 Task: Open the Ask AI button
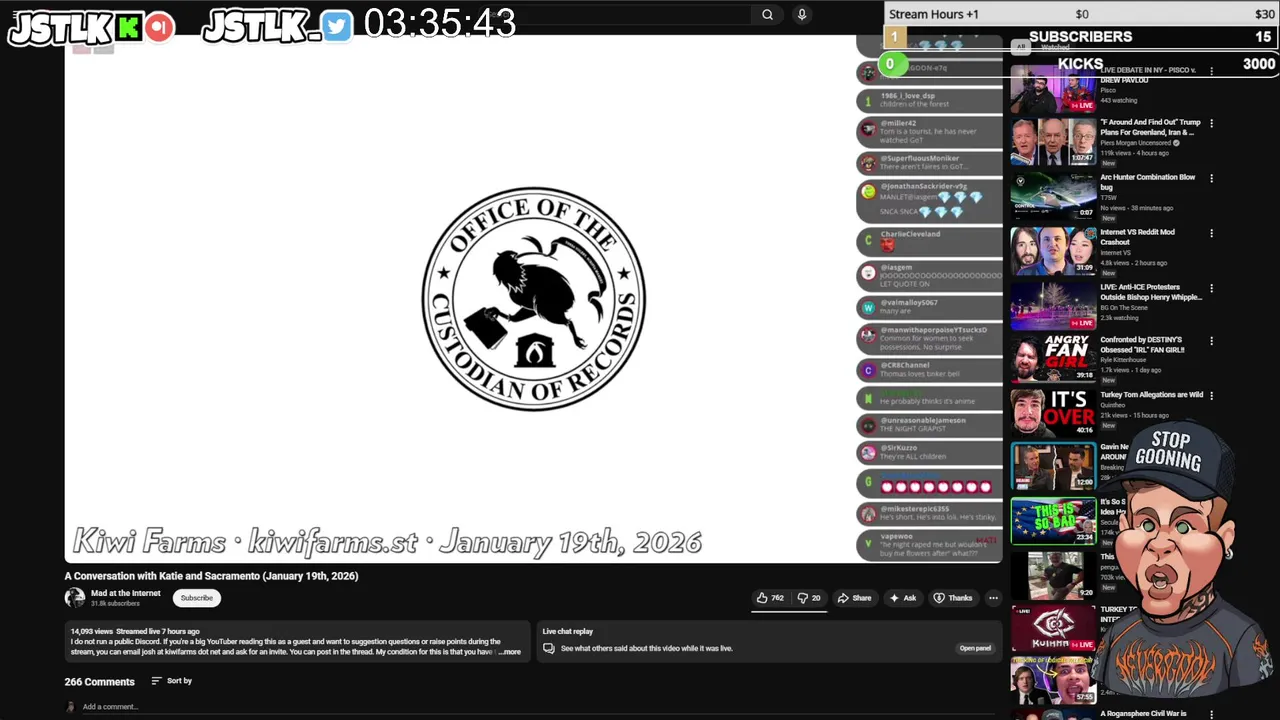click(x=903, y=598)
